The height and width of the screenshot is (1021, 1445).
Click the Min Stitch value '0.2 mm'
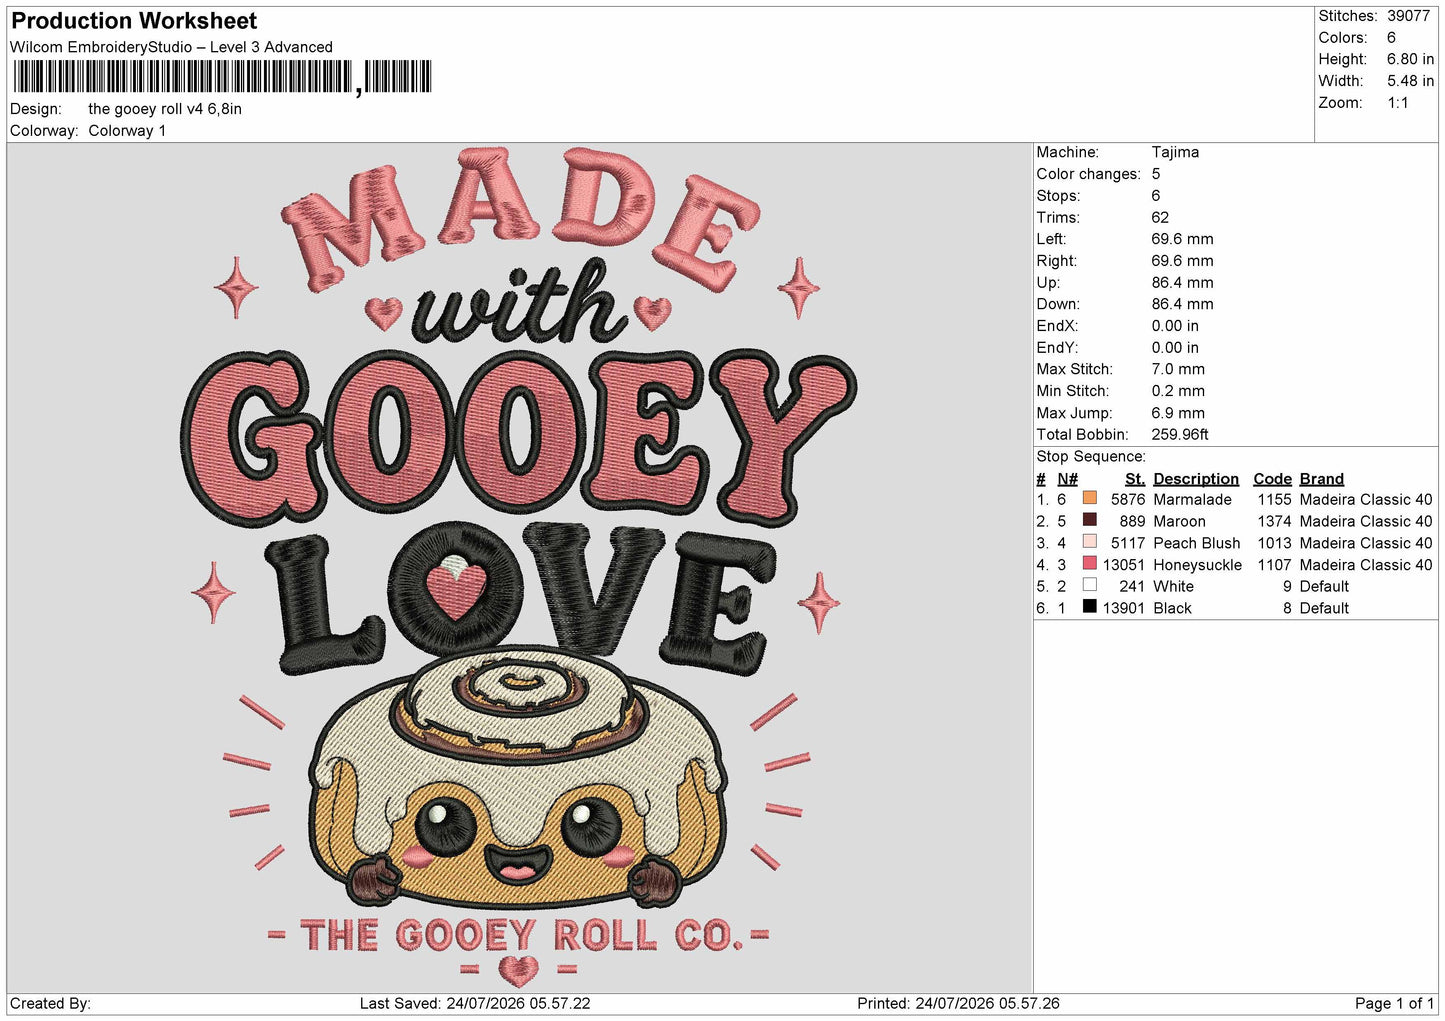(1178, 391)
